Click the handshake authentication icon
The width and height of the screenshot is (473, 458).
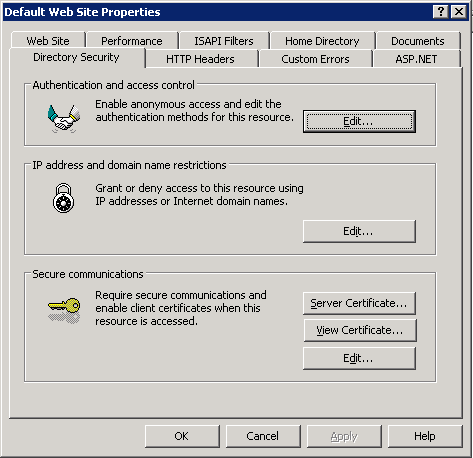point(64,118)
